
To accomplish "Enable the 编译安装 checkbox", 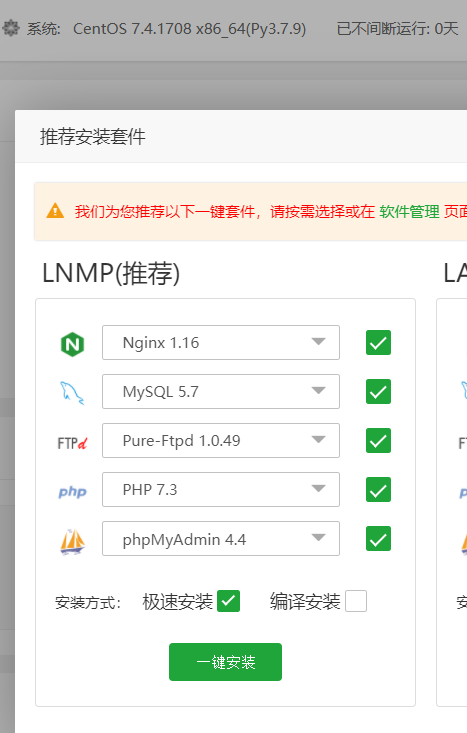I will 356,601.
